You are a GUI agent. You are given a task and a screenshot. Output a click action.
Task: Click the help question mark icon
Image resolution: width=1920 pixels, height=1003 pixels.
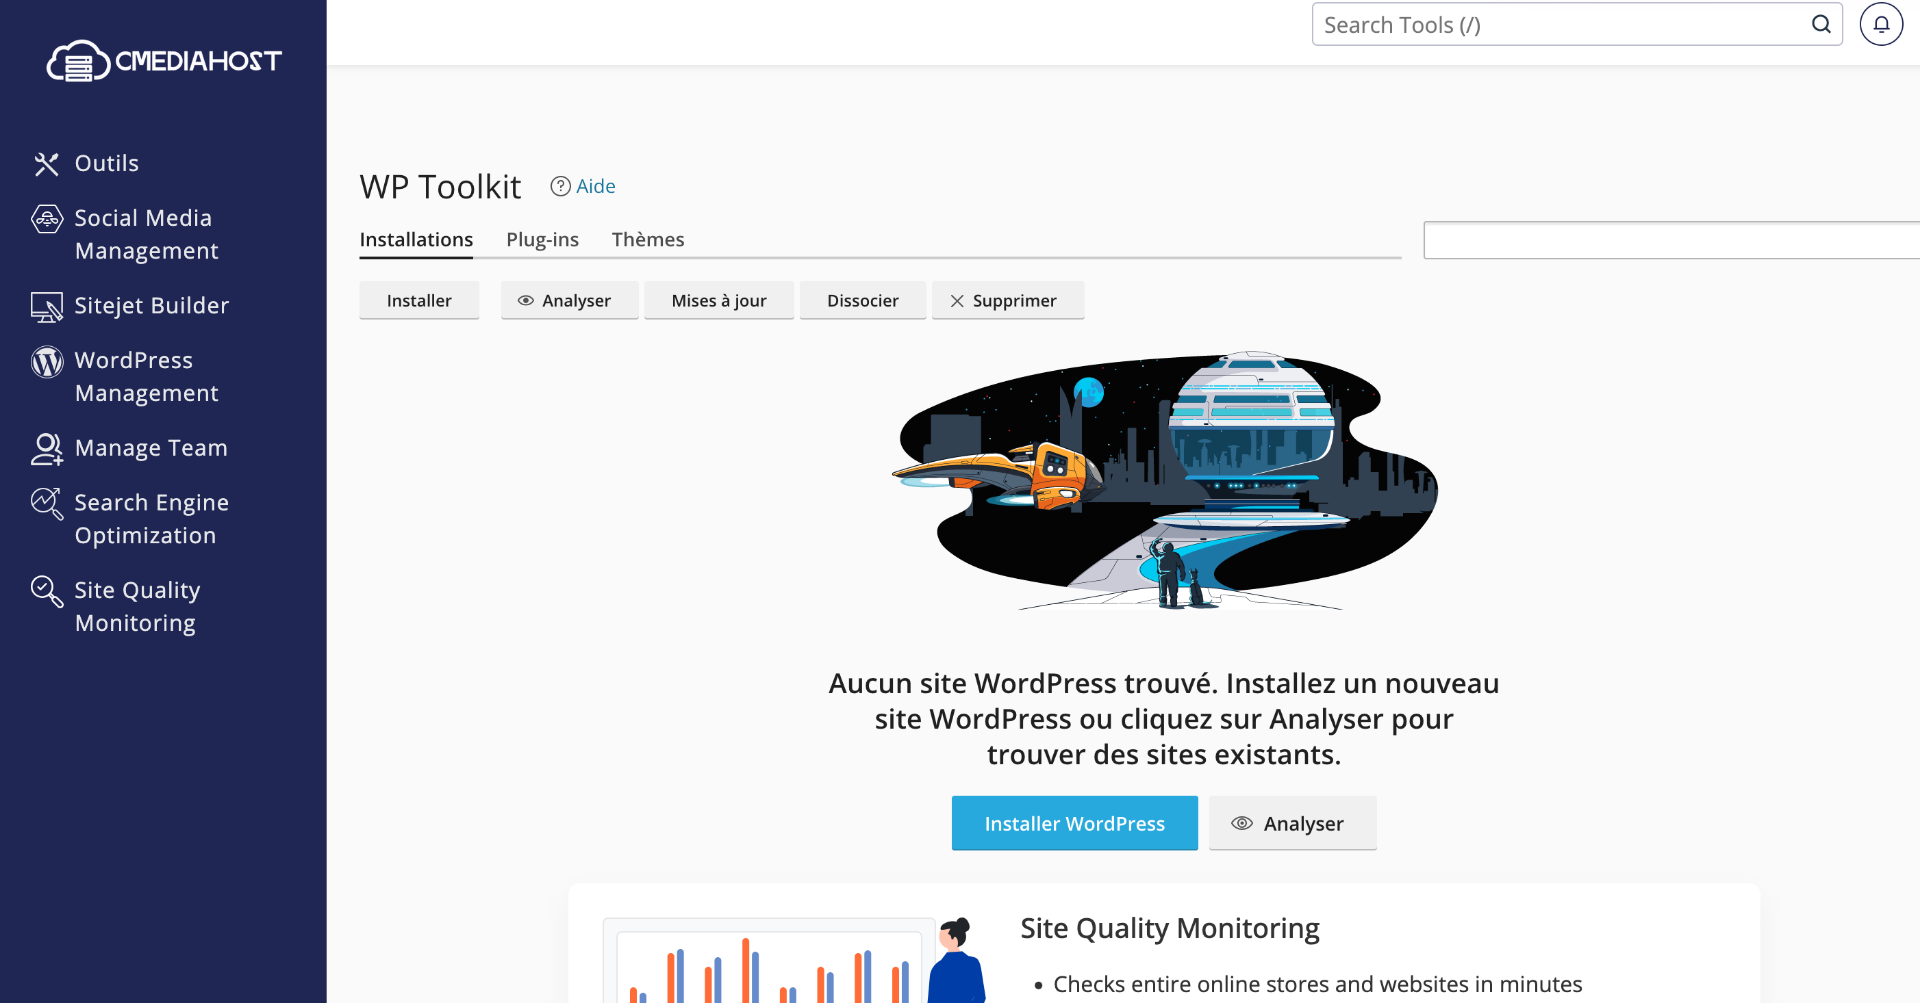(561, 186)
